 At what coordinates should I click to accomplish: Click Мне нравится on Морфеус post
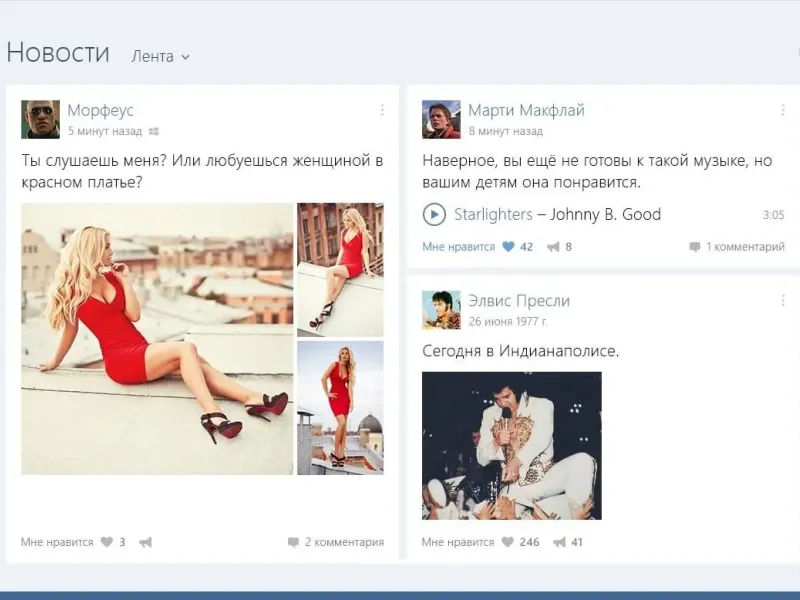coord(57,542)
